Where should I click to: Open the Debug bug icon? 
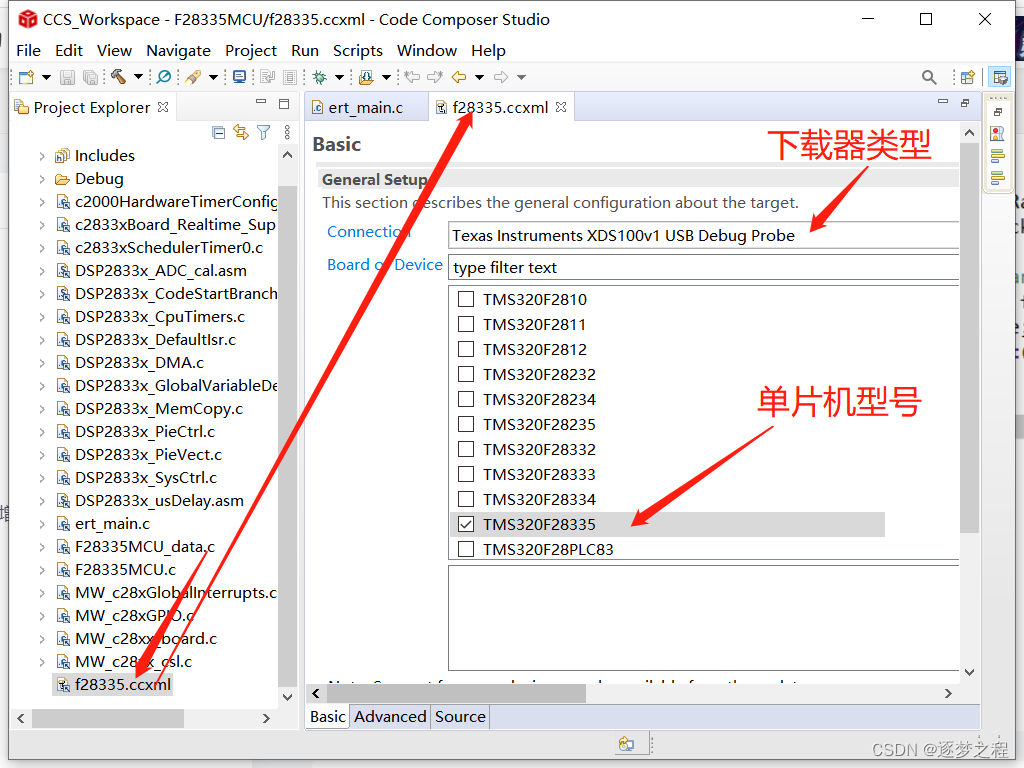click(x=320, y=76)
